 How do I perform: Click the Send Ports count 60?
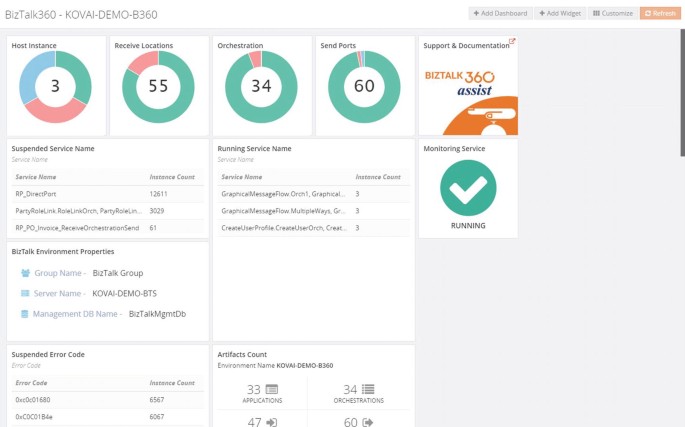click(x=364, y=86)
